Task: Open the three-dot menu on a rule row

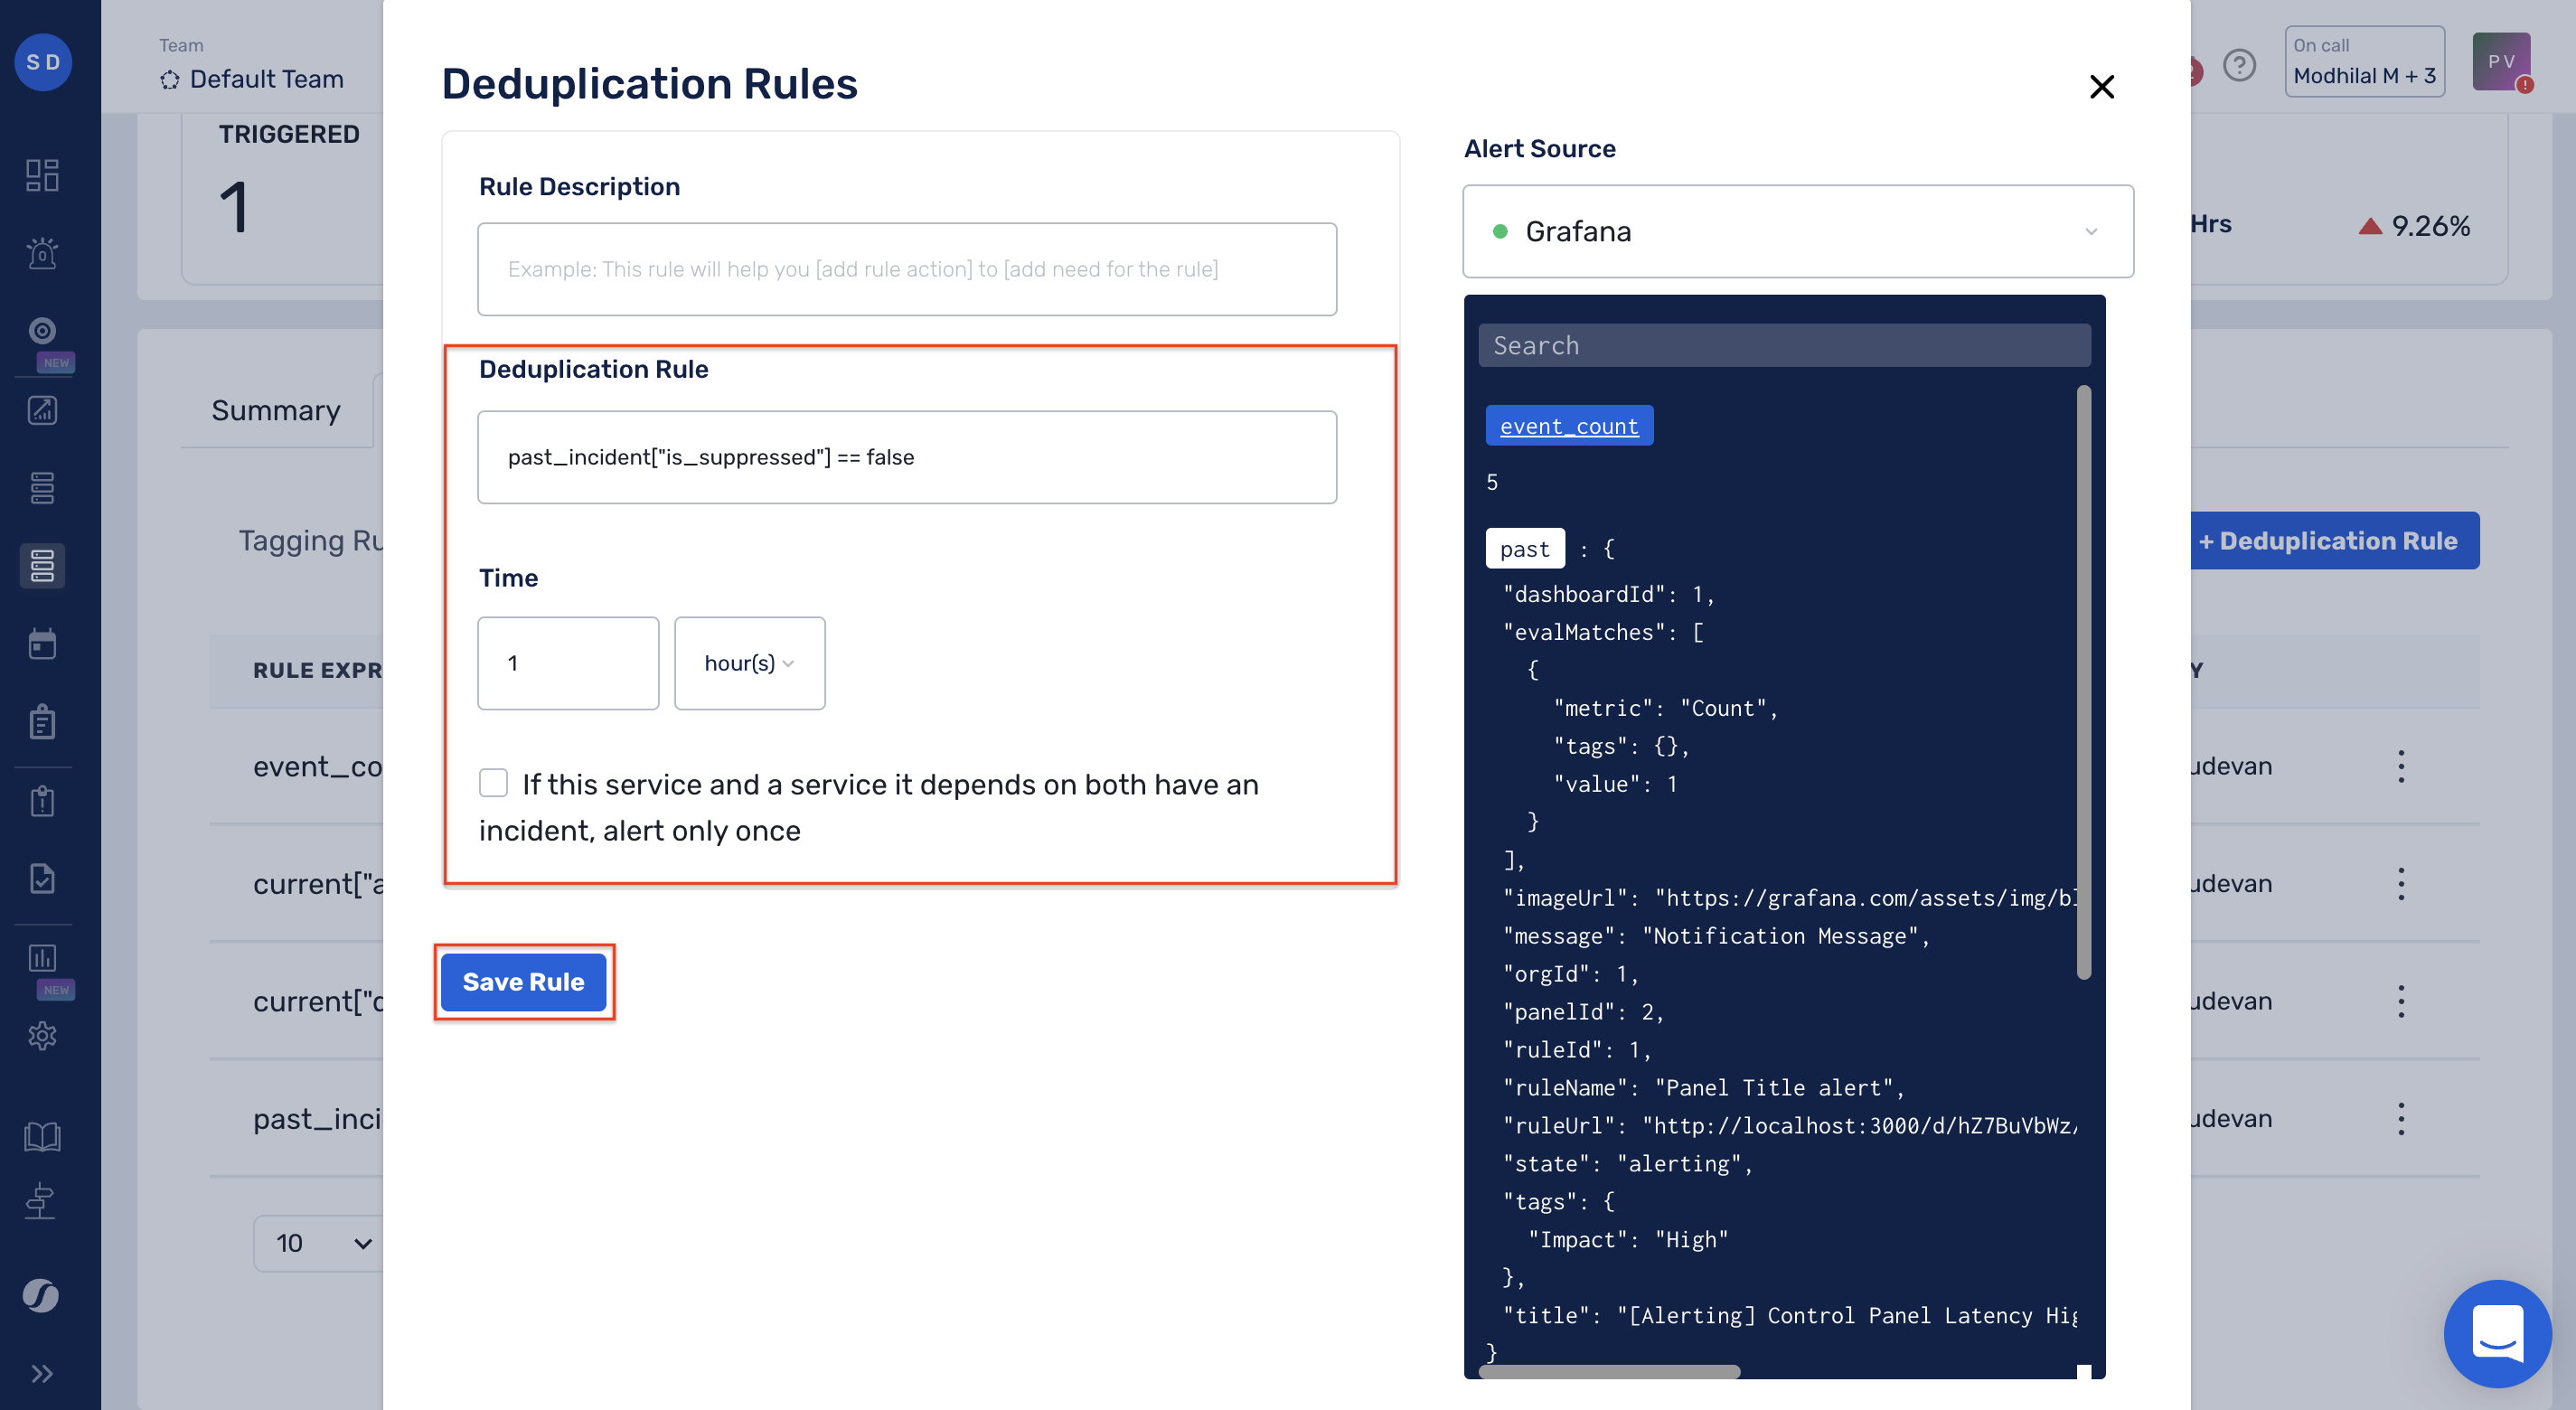Action: pyautogui.click(x=2401, y=765)
